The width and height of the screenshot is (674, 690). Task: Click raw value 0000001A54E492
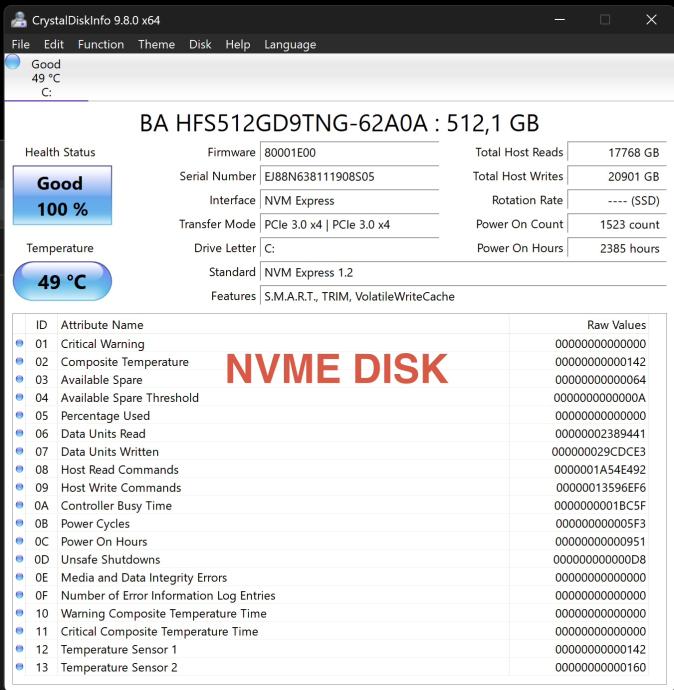pos(600,470)
